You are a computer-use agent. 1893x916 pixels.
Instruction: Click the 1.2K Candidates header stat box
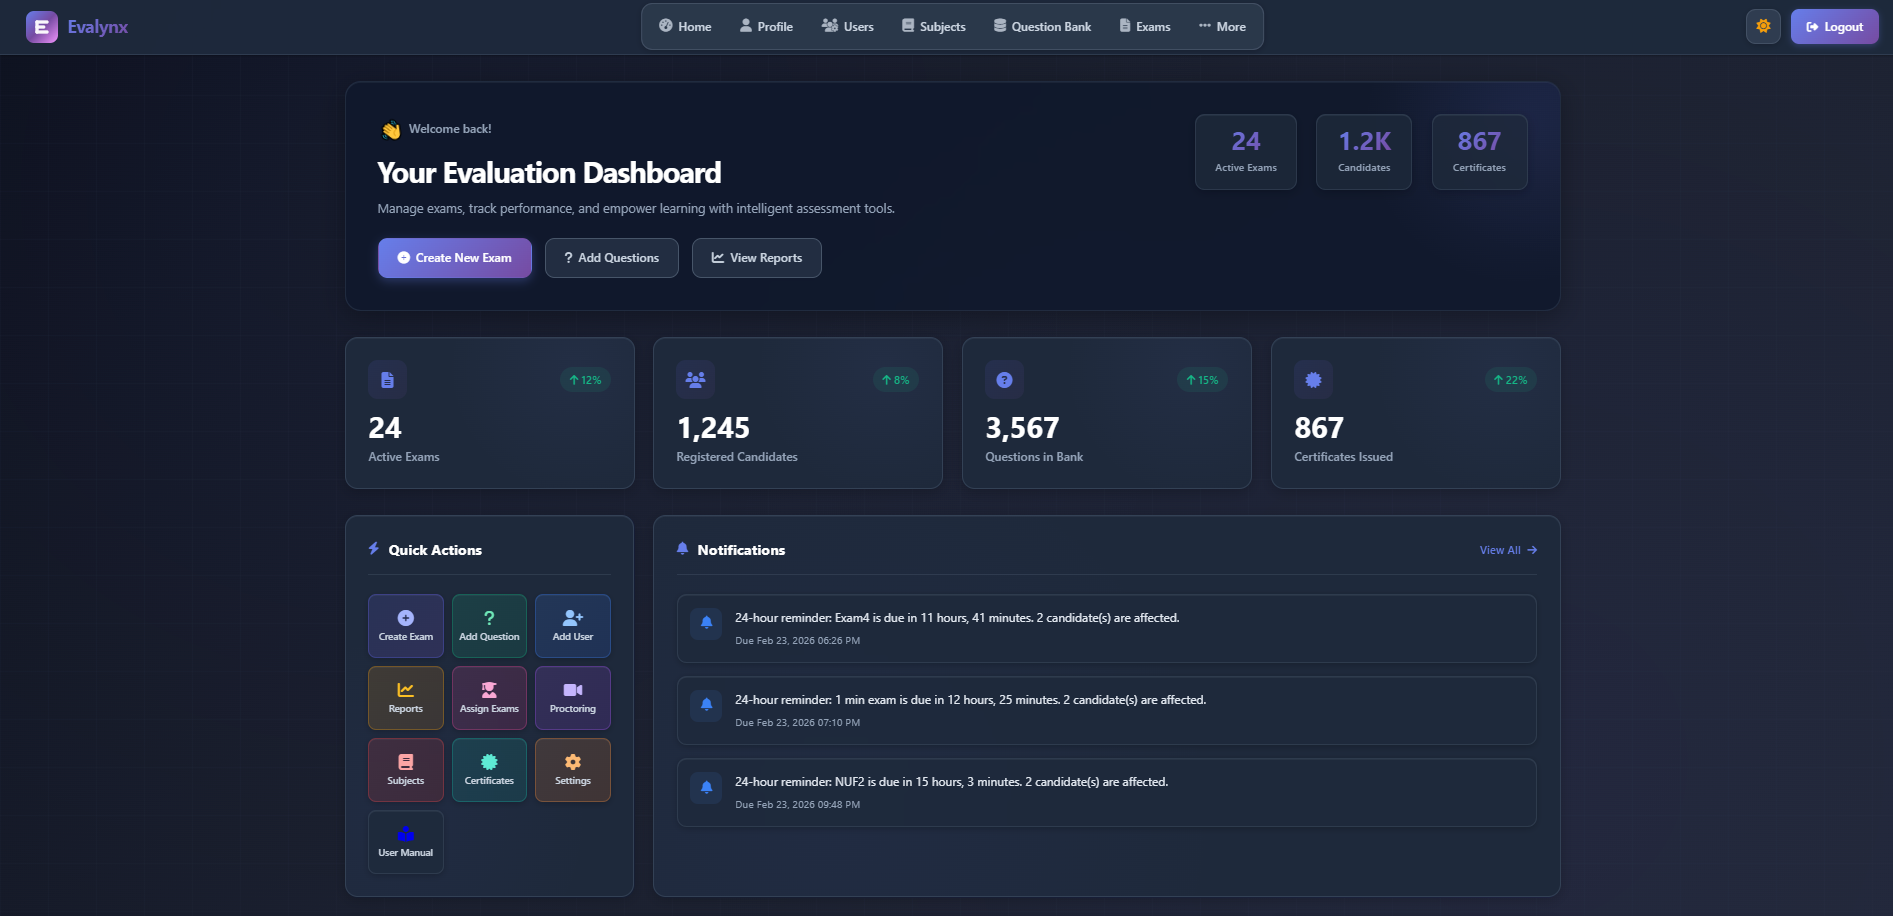pyautogui.click(x=1364, y=152)
